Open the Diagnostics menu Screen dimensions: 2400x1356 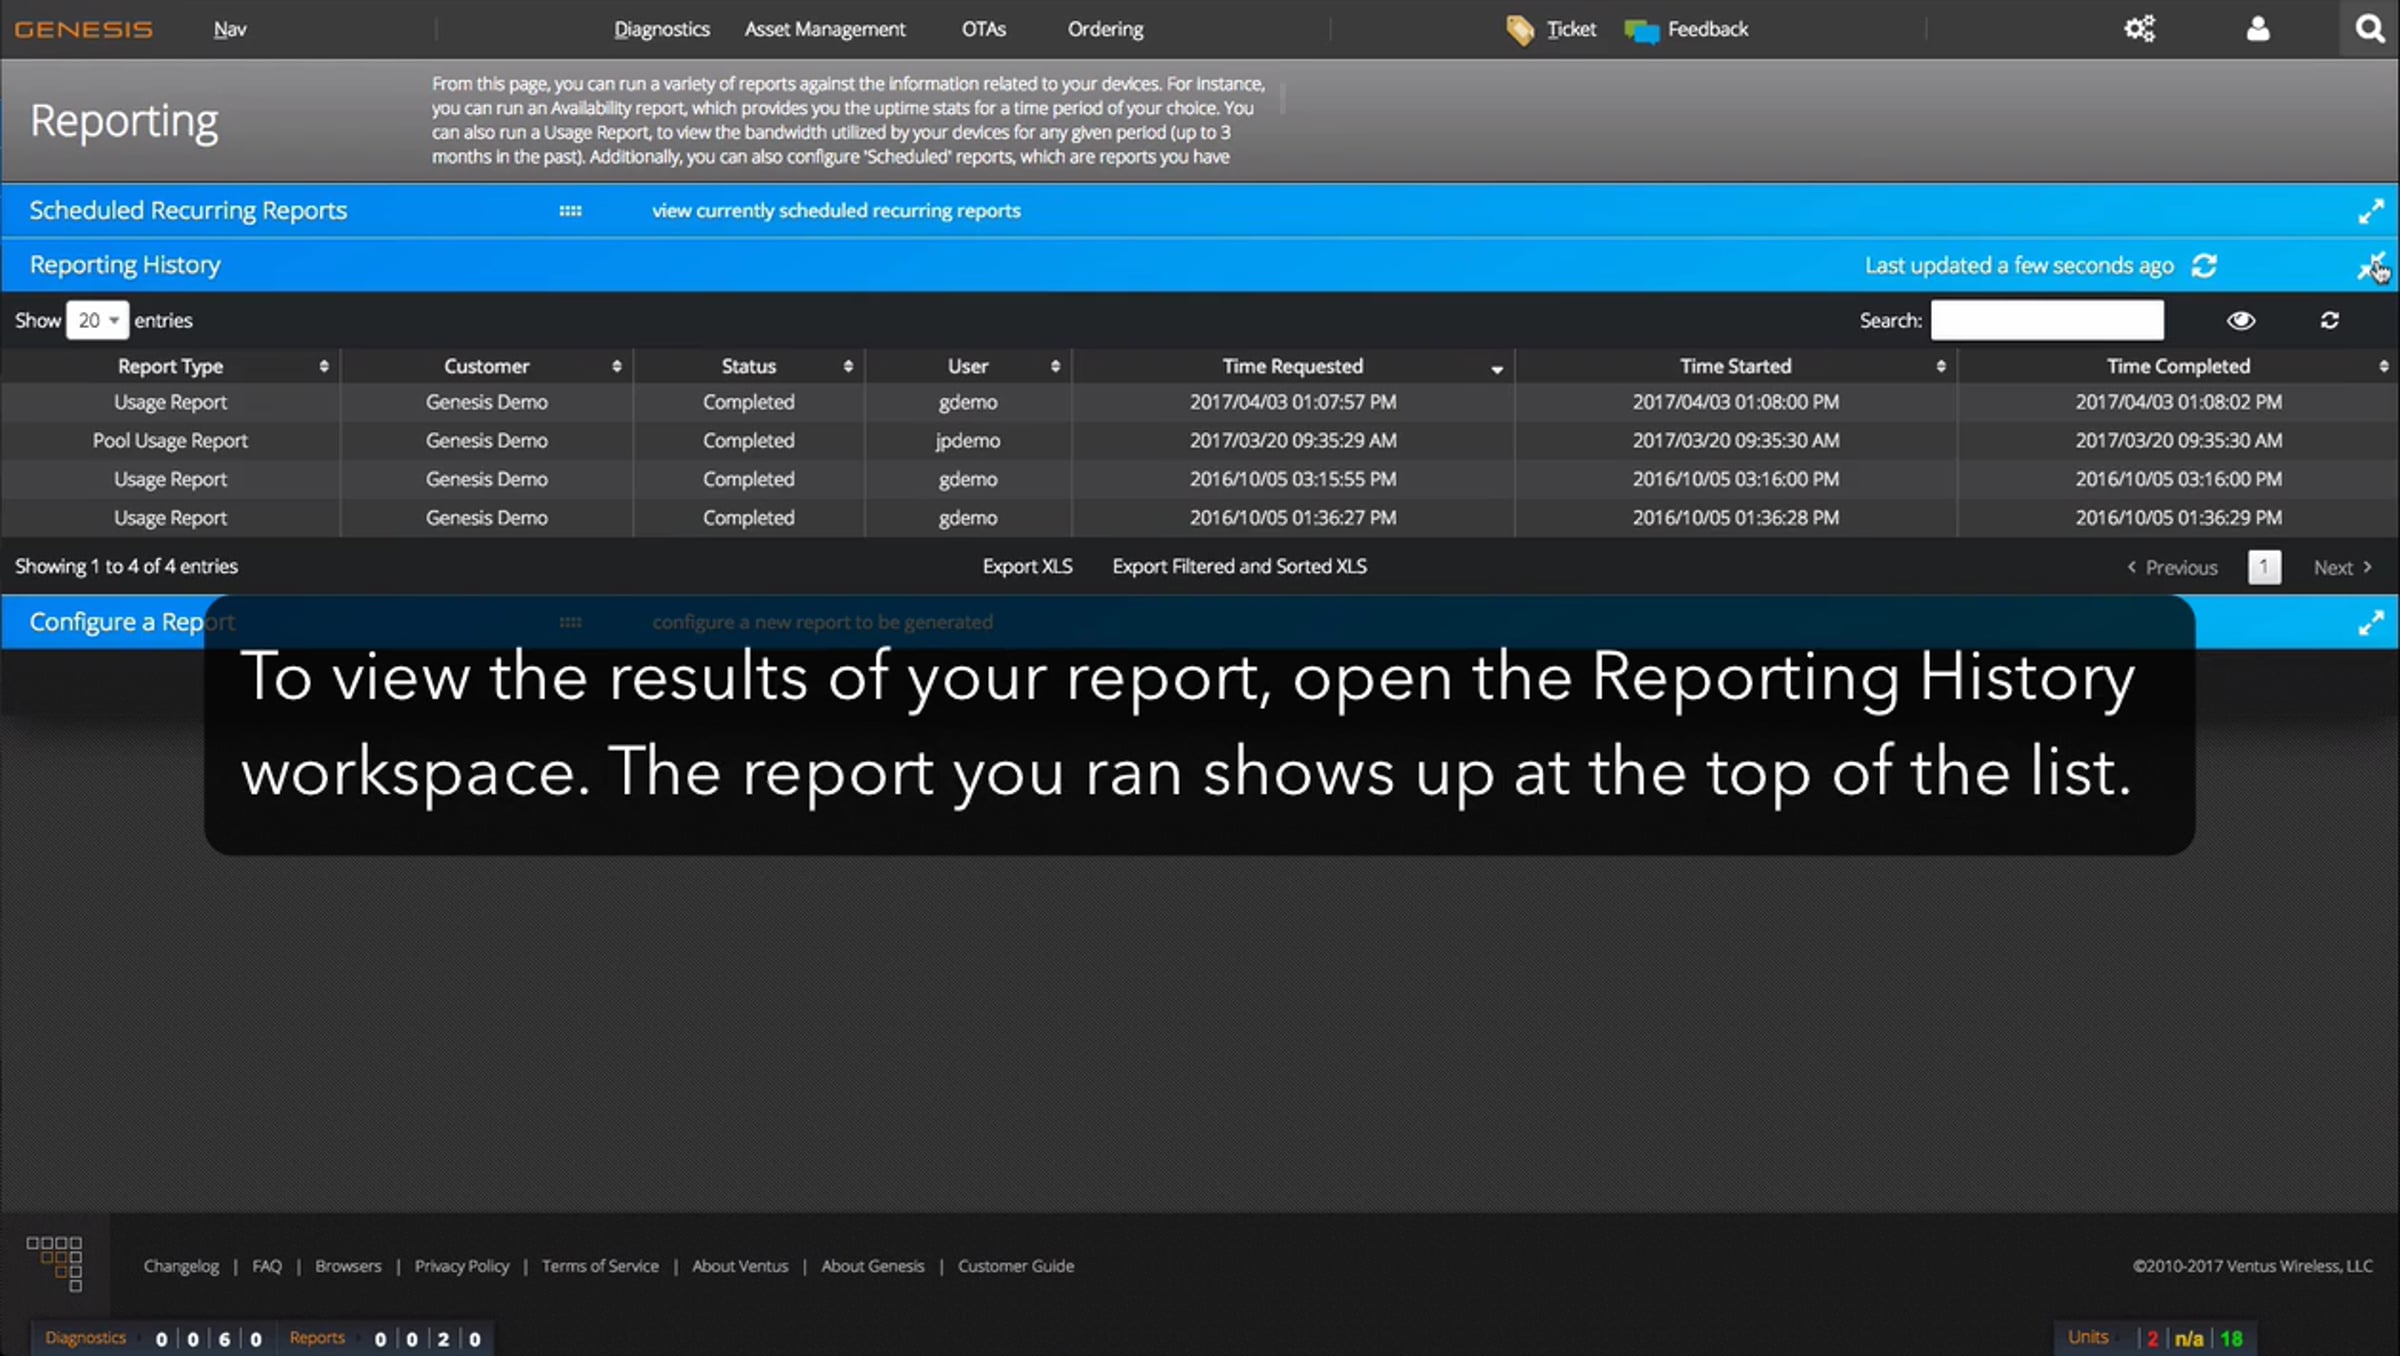pyautogui.click(x=661, y=29)
